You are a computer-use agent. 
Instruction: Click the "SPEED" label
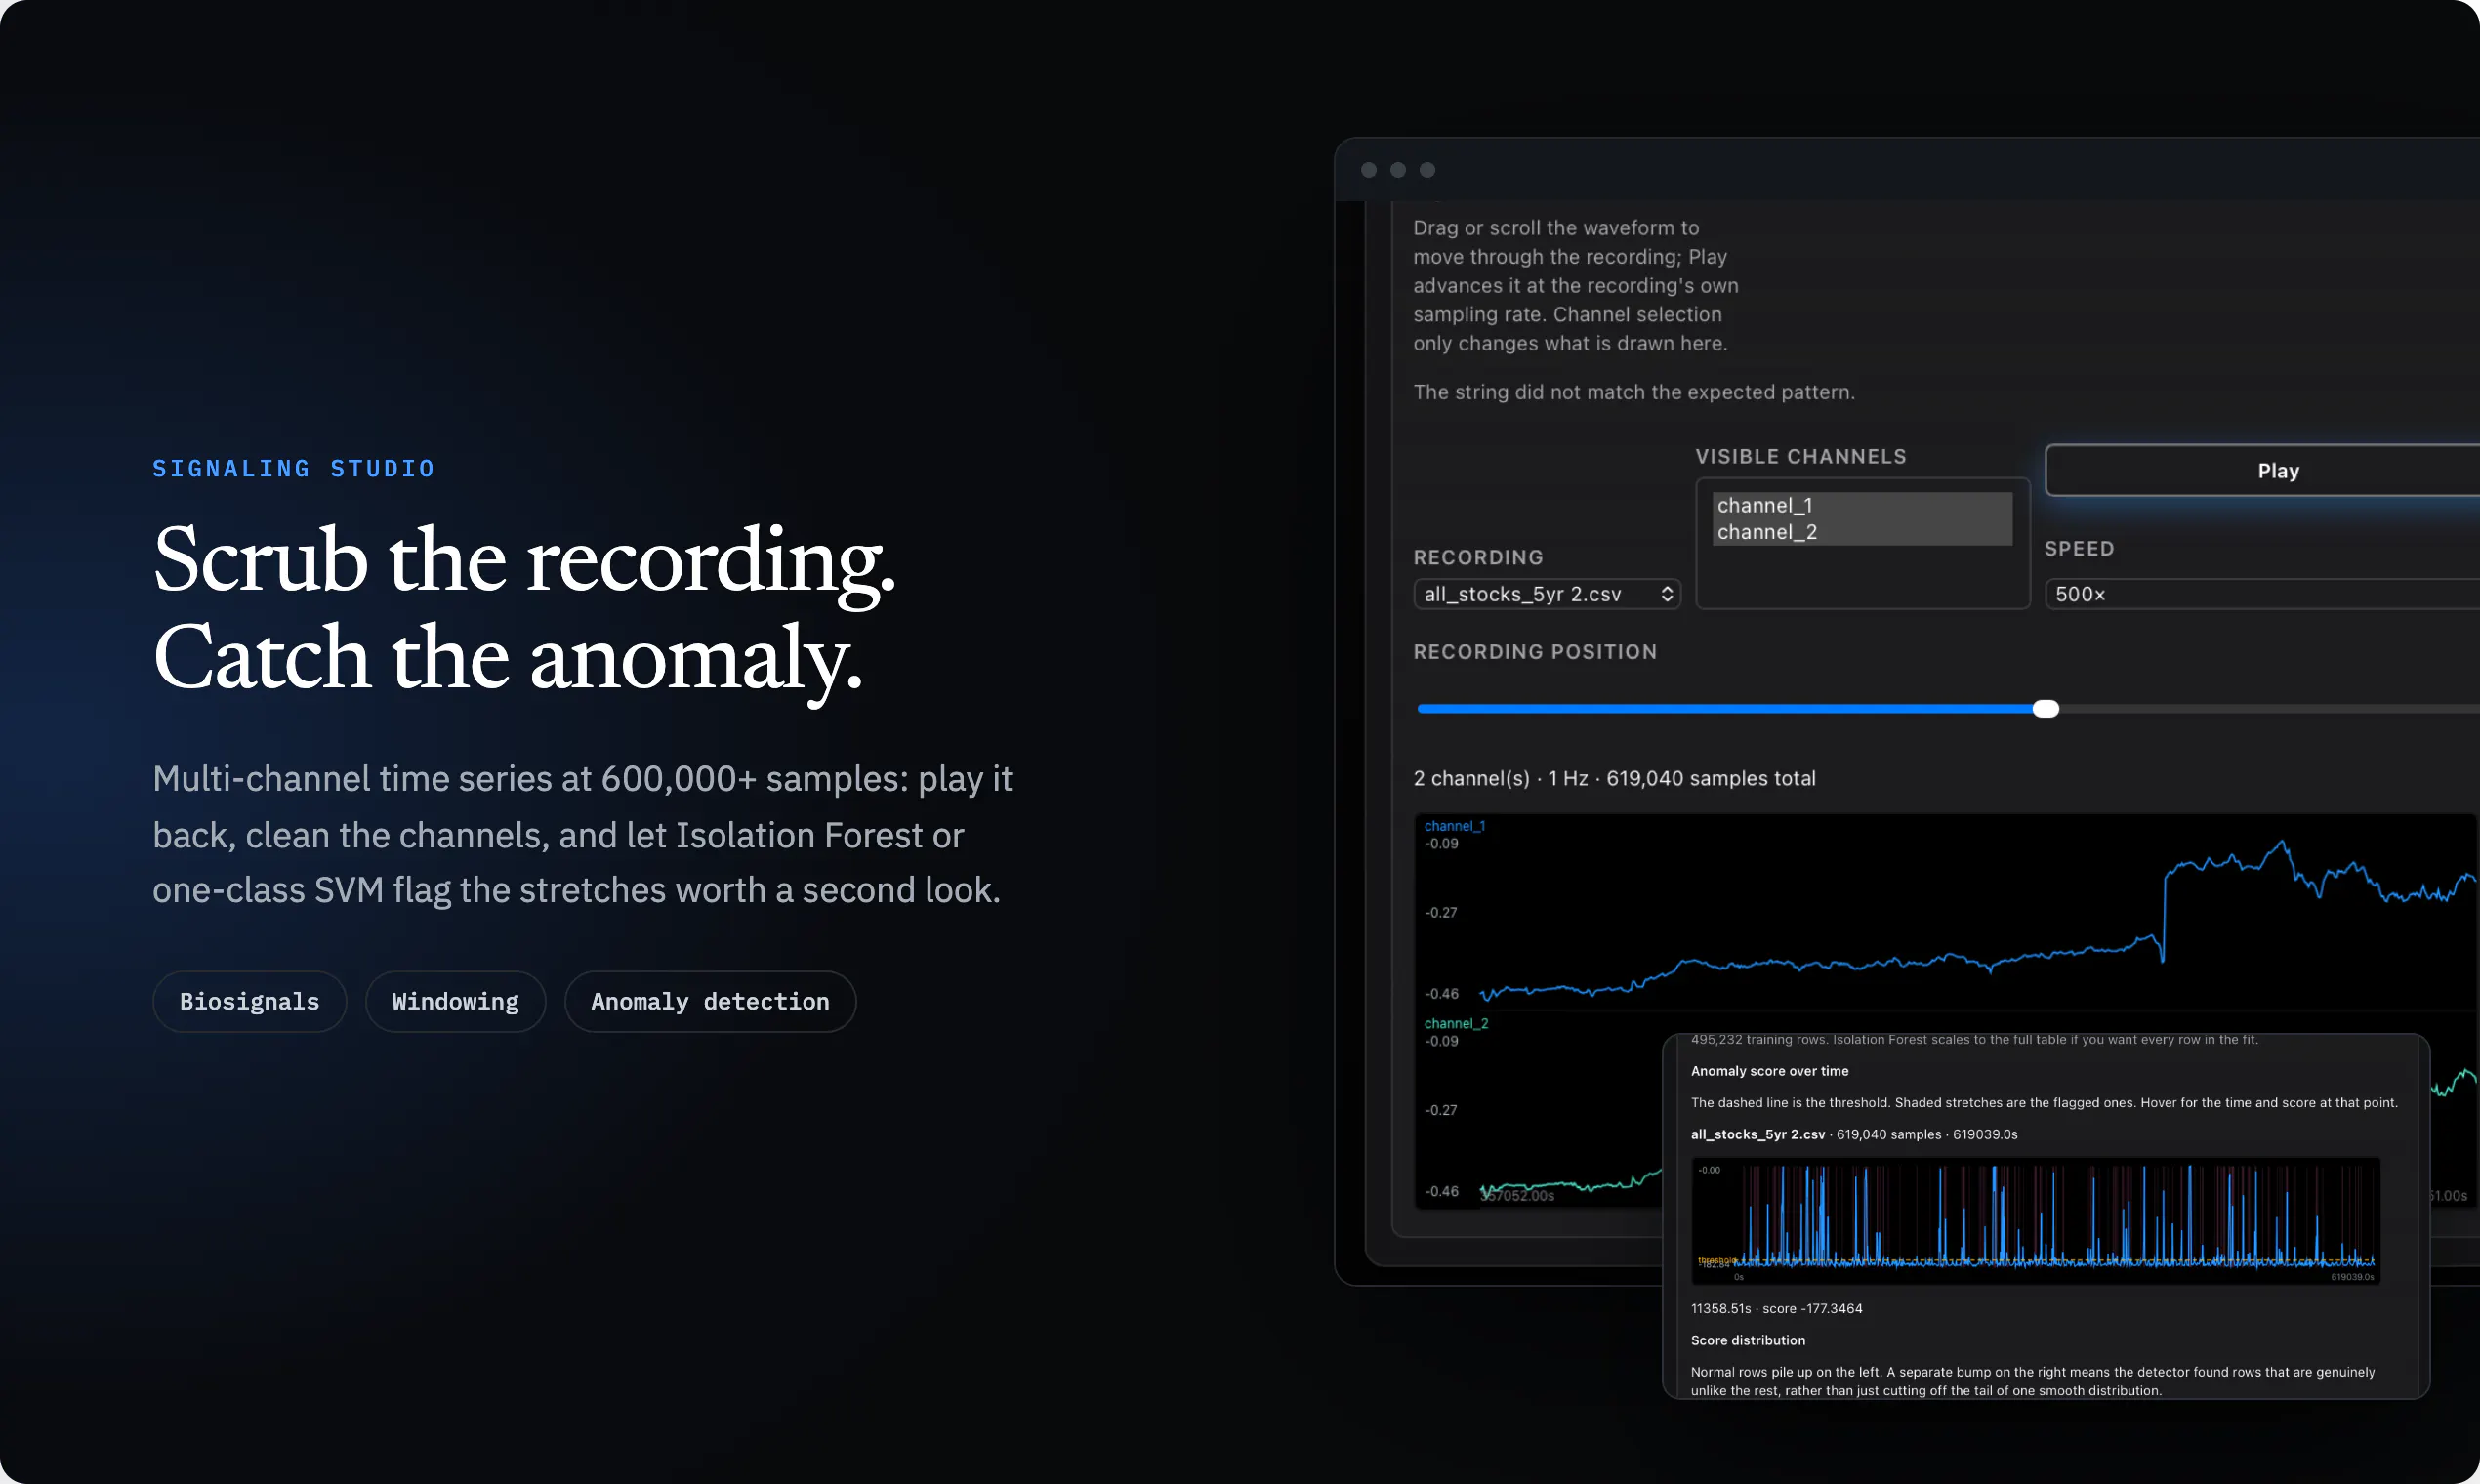(2079, 549)
